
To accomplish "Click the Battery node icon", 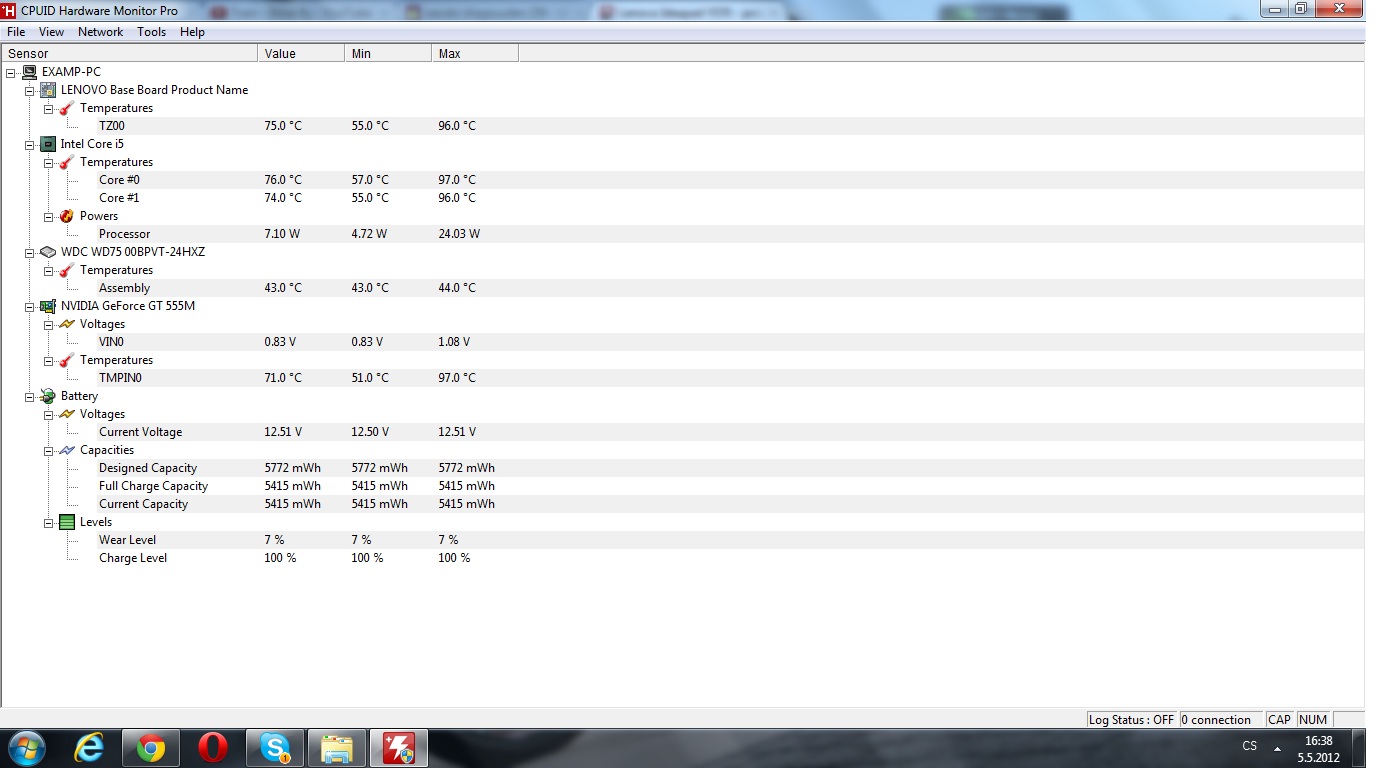I will coord(48,396).
